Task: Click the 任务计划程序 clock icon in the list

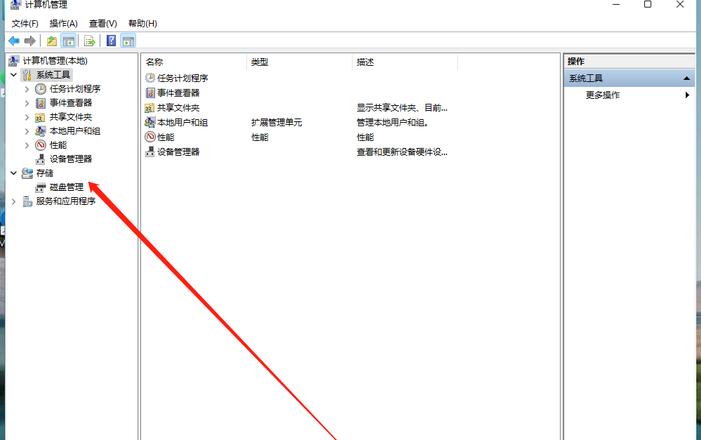Action: coord(150,78)
